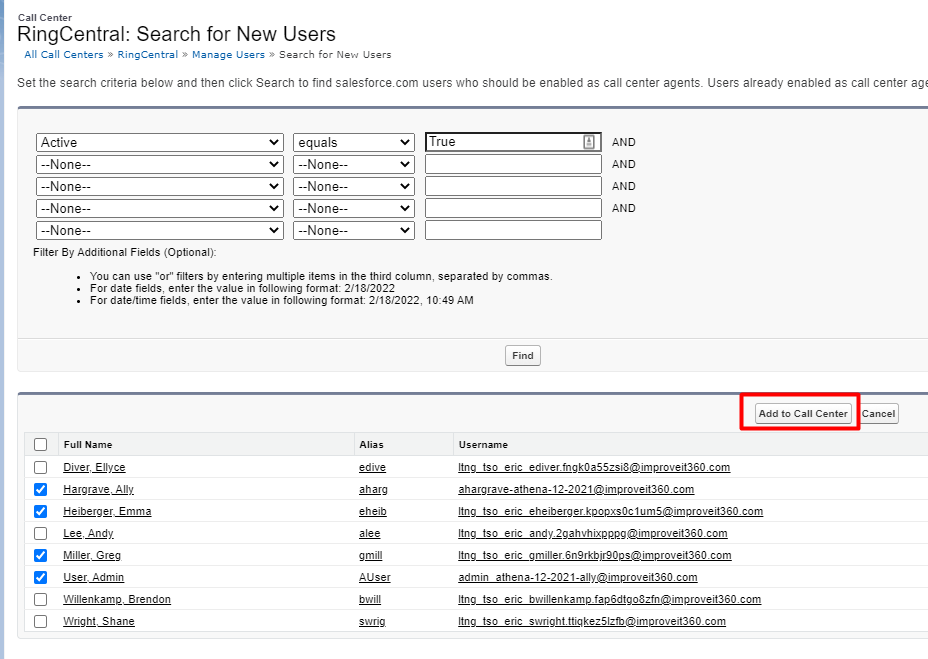Click Brendon Willenkamp's bwillenkamp username link
This screenshot has height=659, width=928.
[x=610, y=599]
